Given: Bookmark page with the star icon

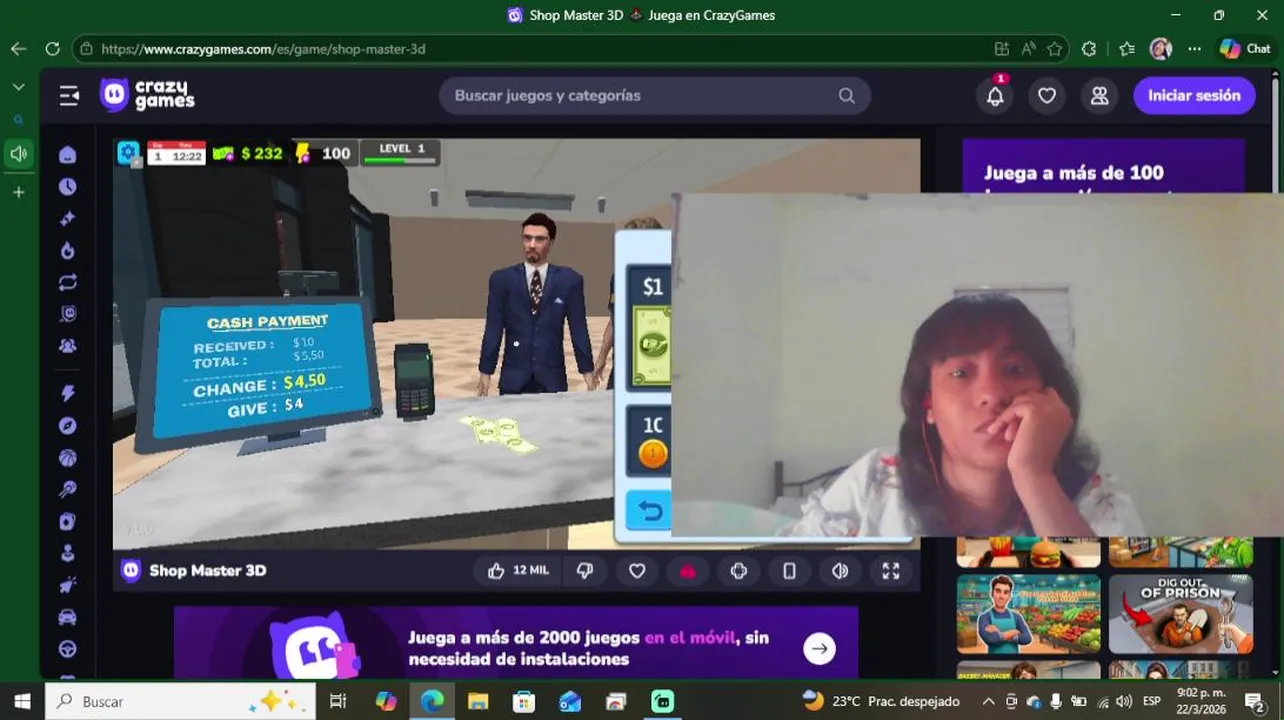Looking at the screenshot, I should coord(1055,49).
